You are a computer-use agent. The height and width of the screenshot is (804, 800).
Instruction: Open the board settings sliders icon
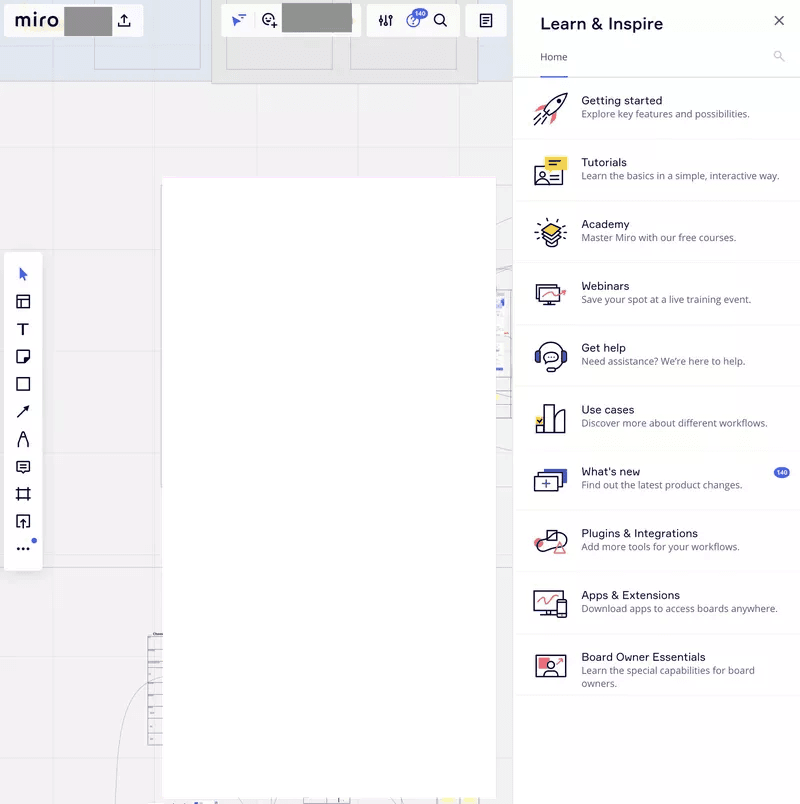pos(386,21)
